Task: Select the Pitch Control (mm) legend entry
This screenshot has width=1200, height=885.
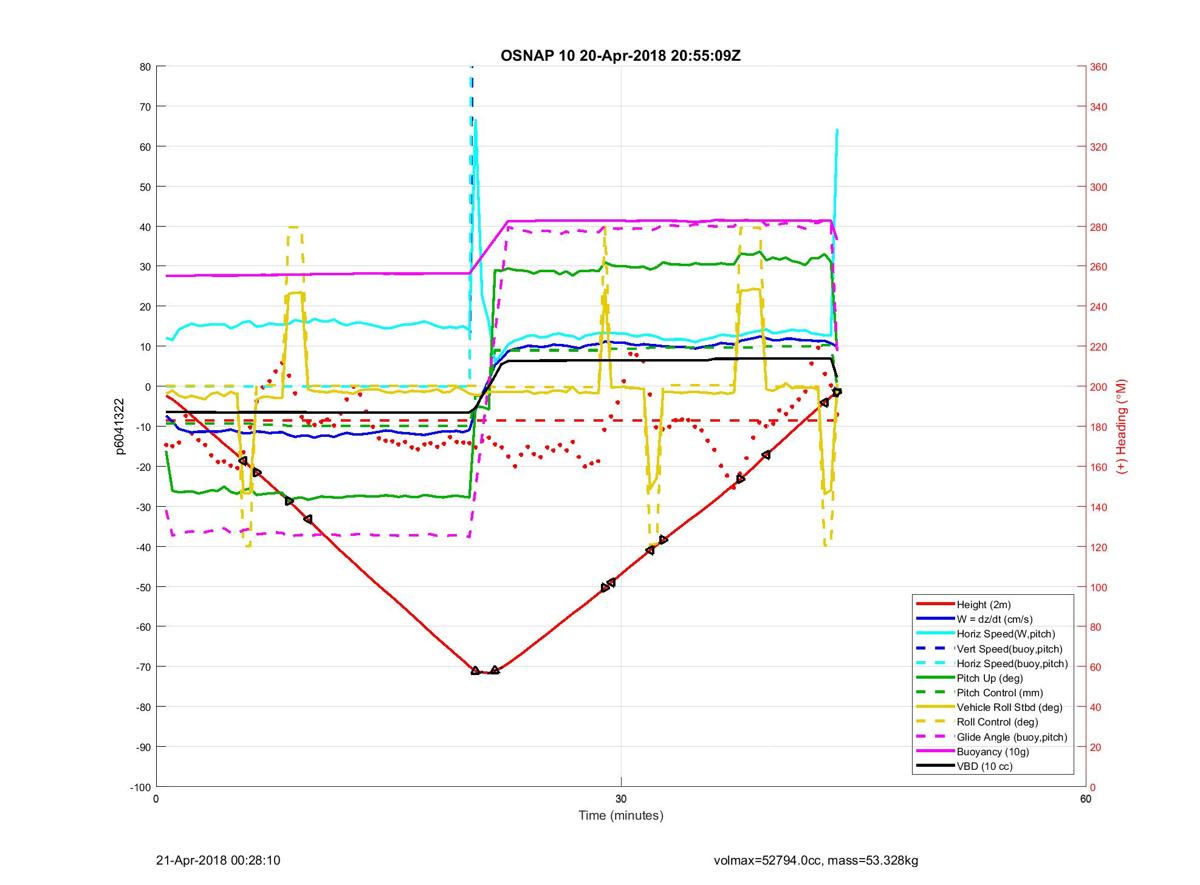Action: 1000,693
